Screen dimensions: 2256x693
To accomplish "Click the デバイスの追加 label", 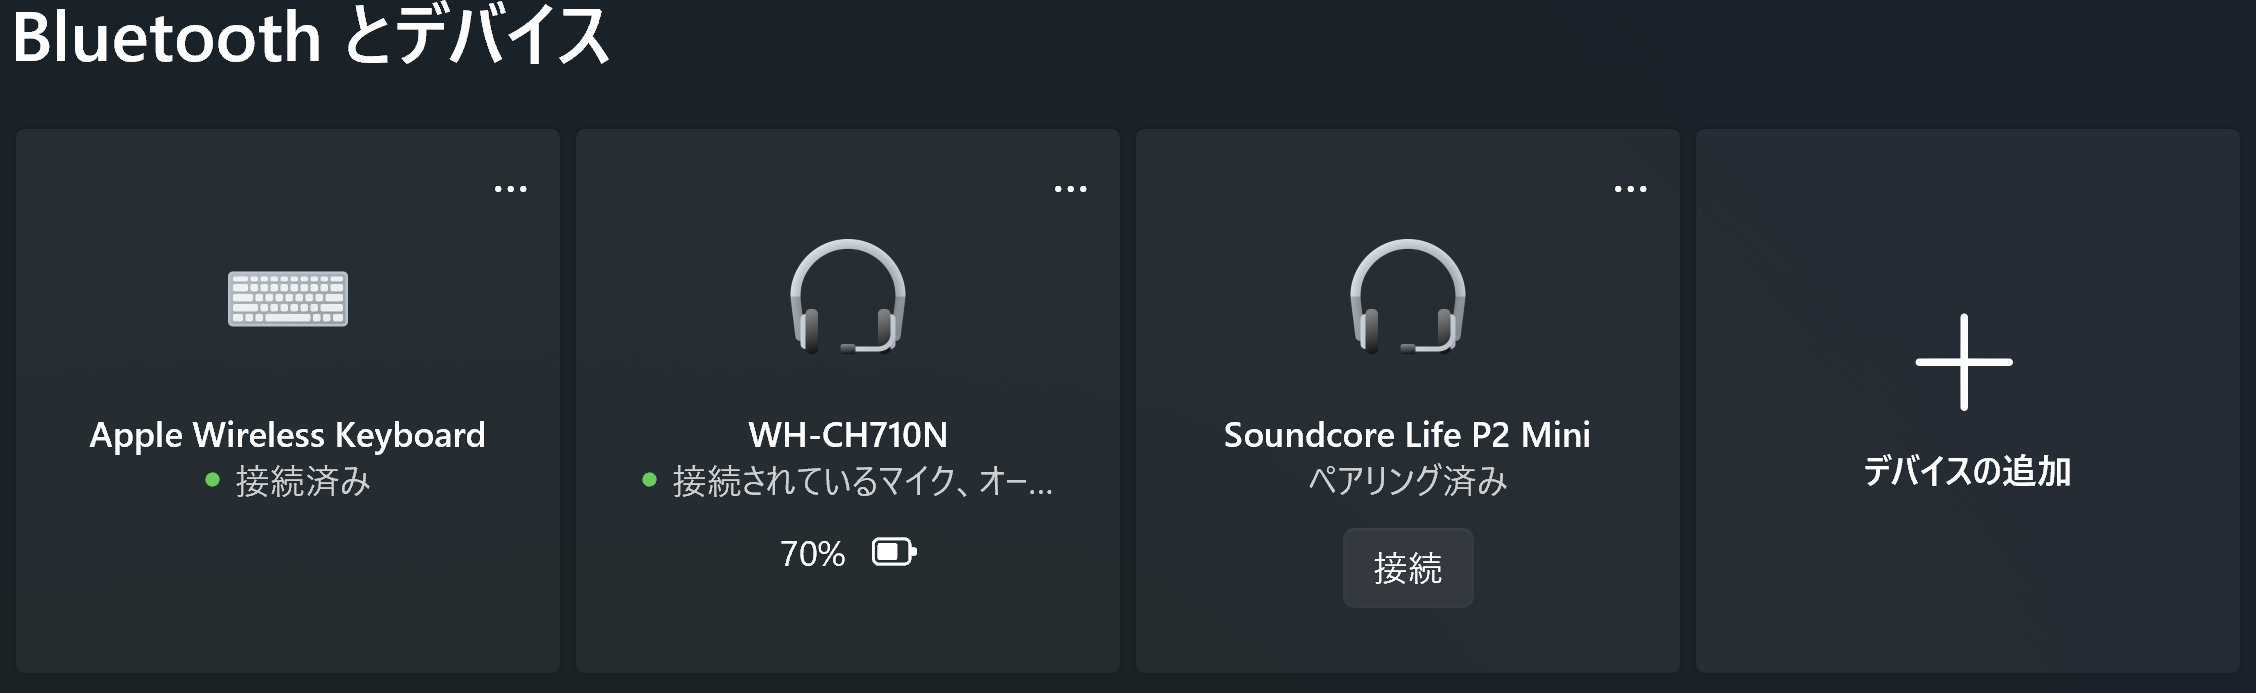I will click(x=1966, y=470).
